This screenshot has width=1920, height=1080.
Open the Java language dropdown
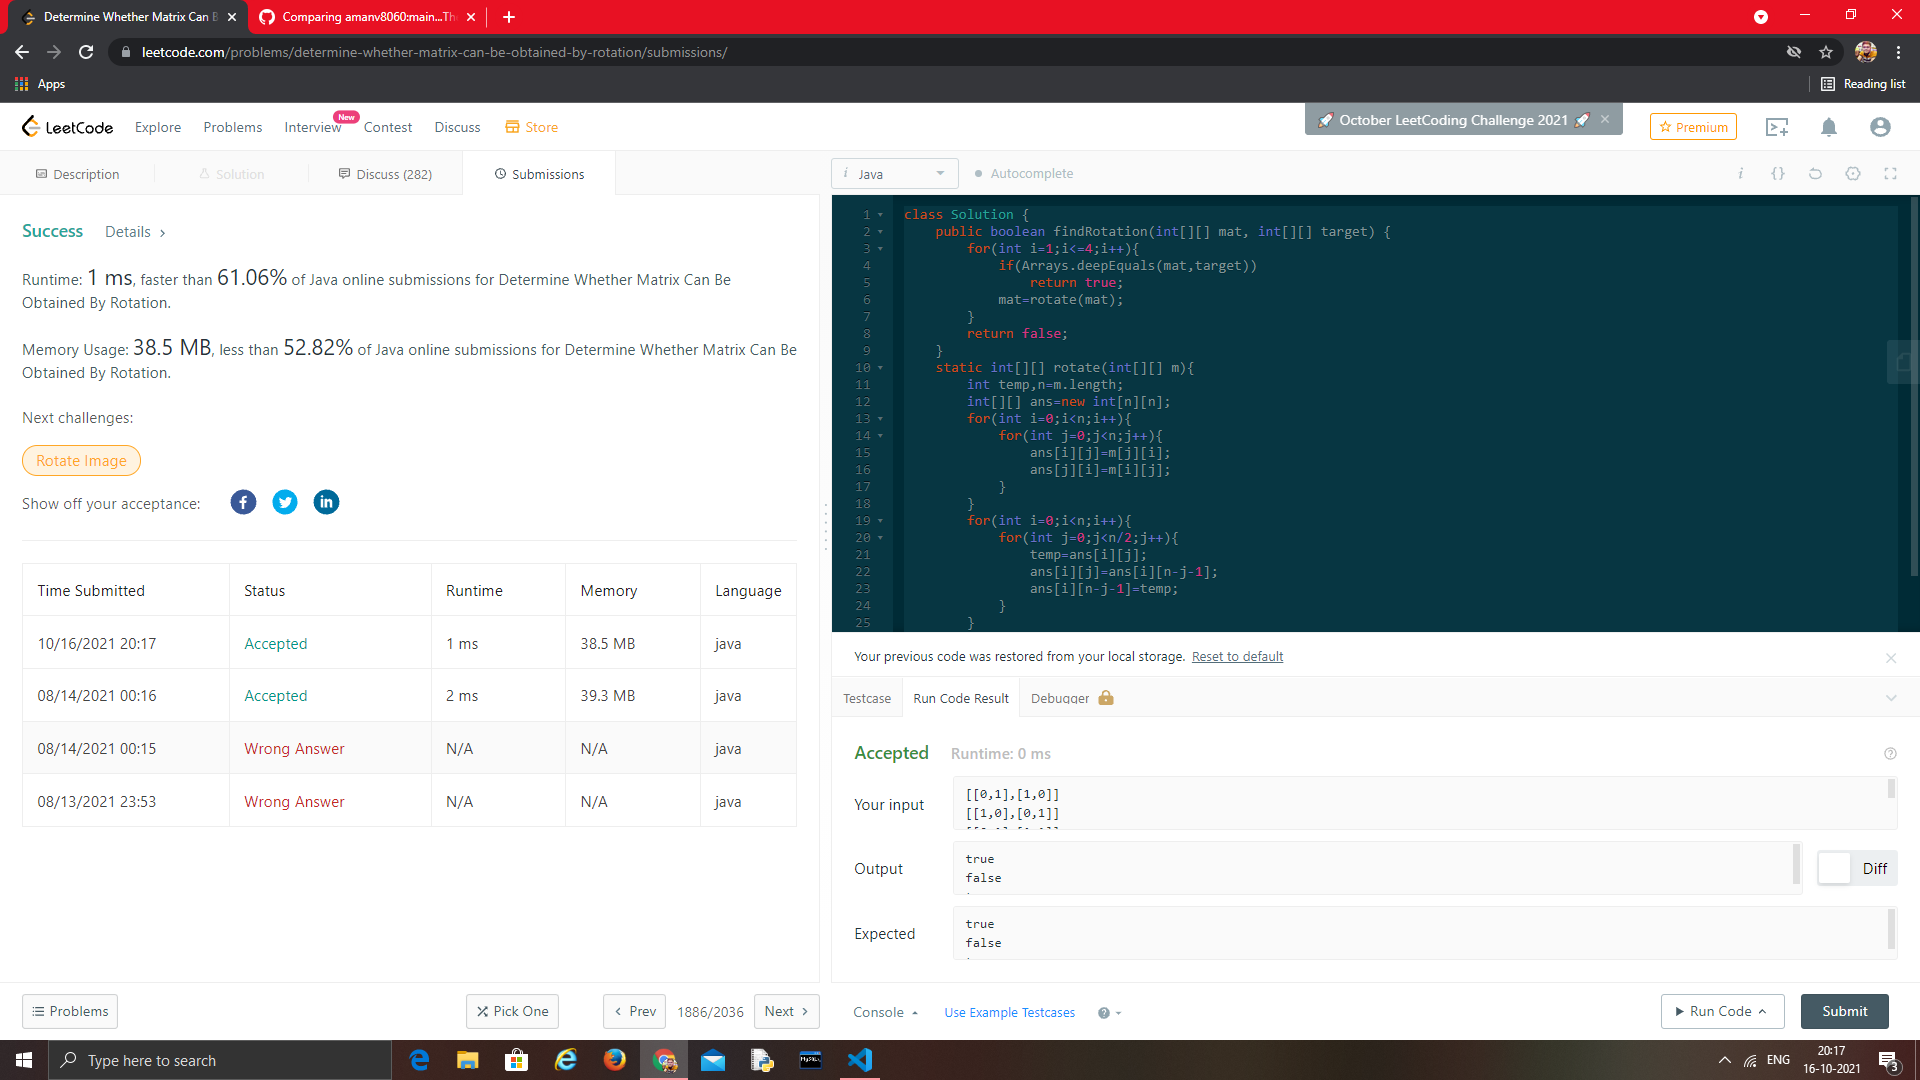click(894, 174)
